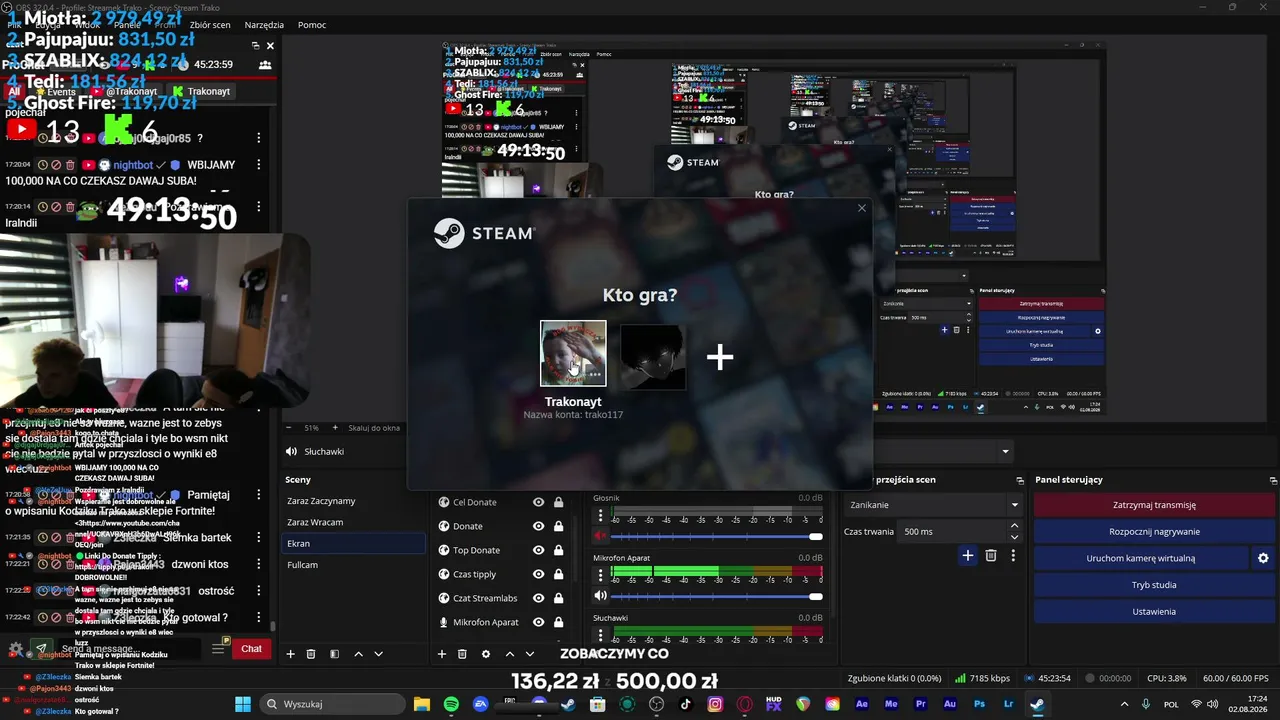1280x720 pixels.
Task: Move selected source down
Action: coord(529,654)
